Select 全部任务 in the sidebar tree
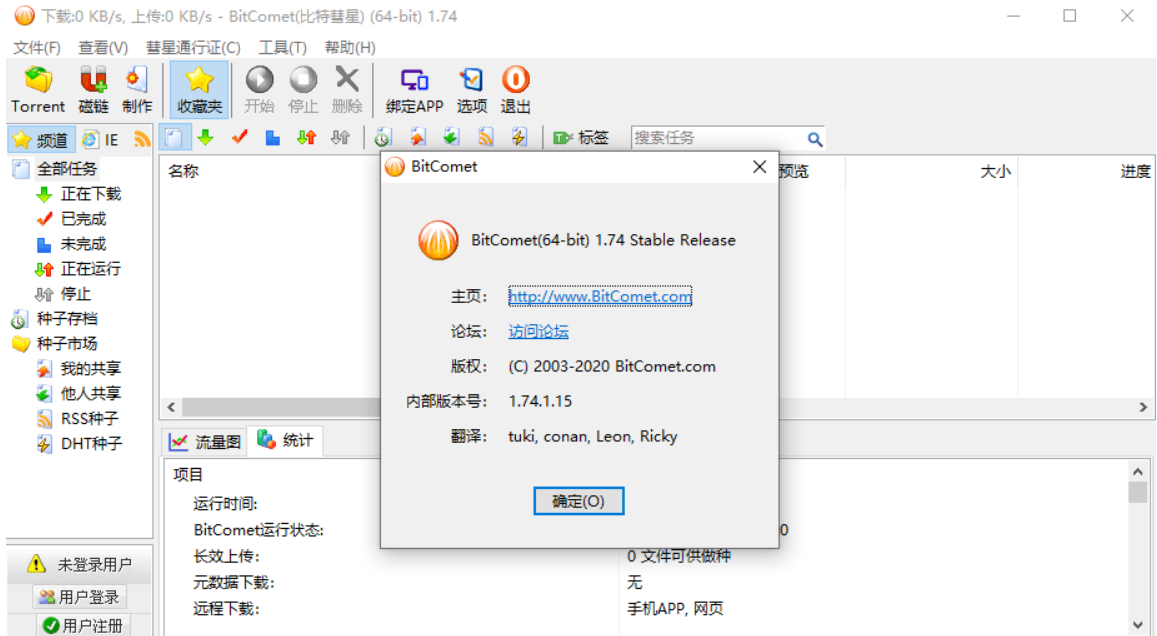This screenshot has width=1157, height=636. point(66,169)
